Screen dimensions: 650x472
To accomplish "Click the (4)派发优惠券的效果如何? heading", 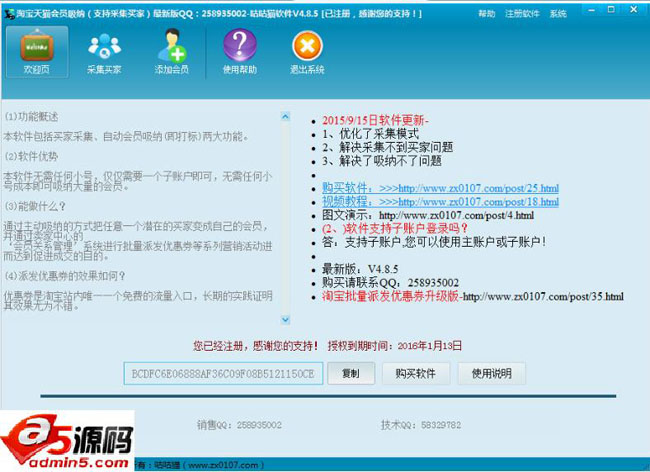I will point(65,276).
